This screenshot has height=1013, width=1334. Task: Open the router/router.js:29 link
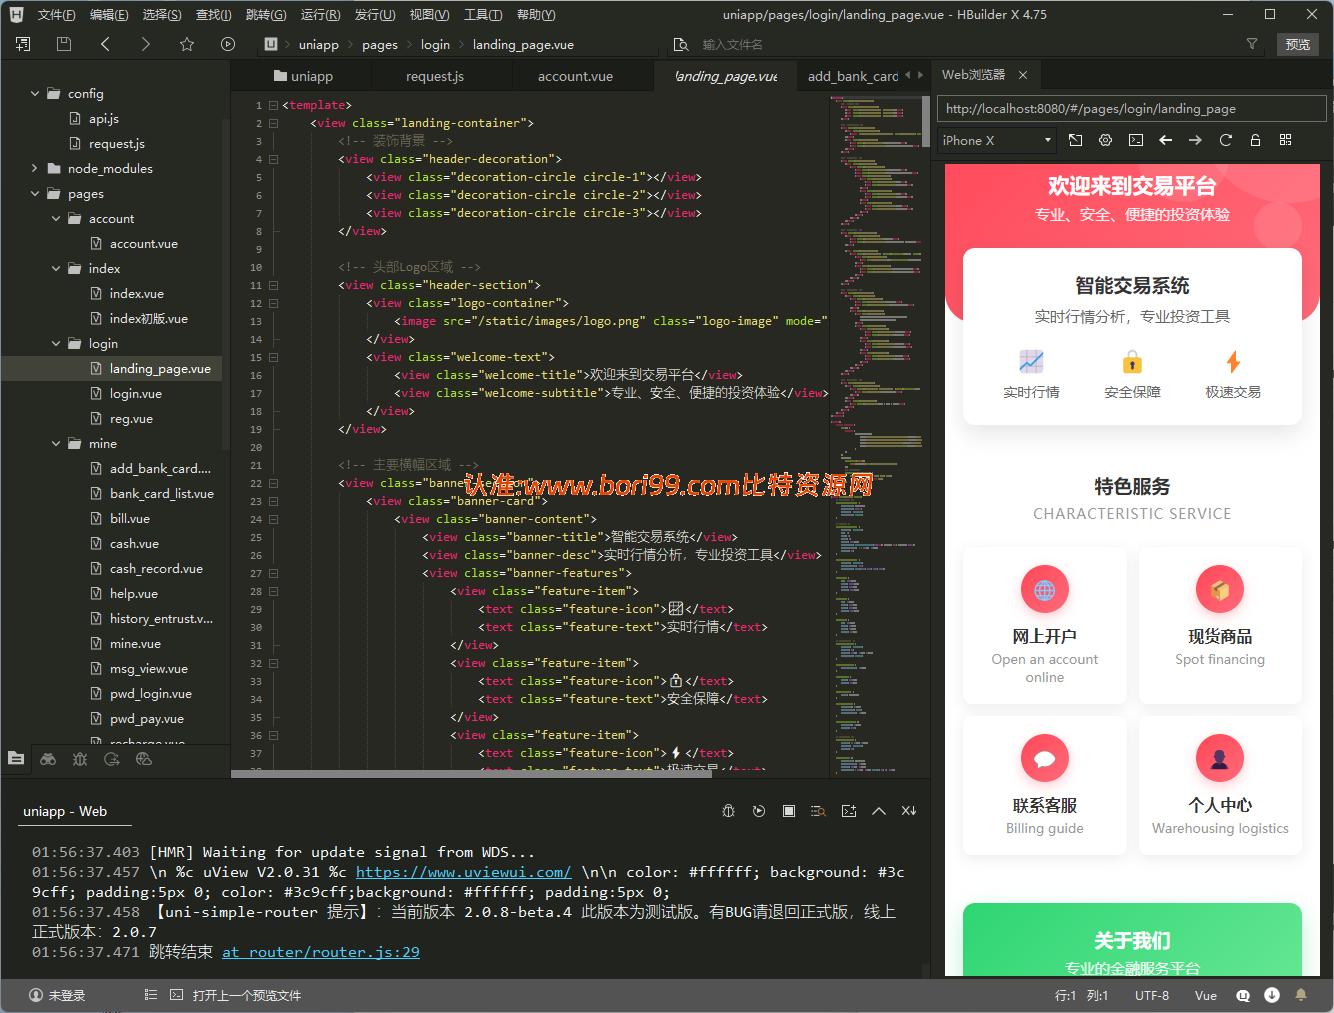point(321,952)
